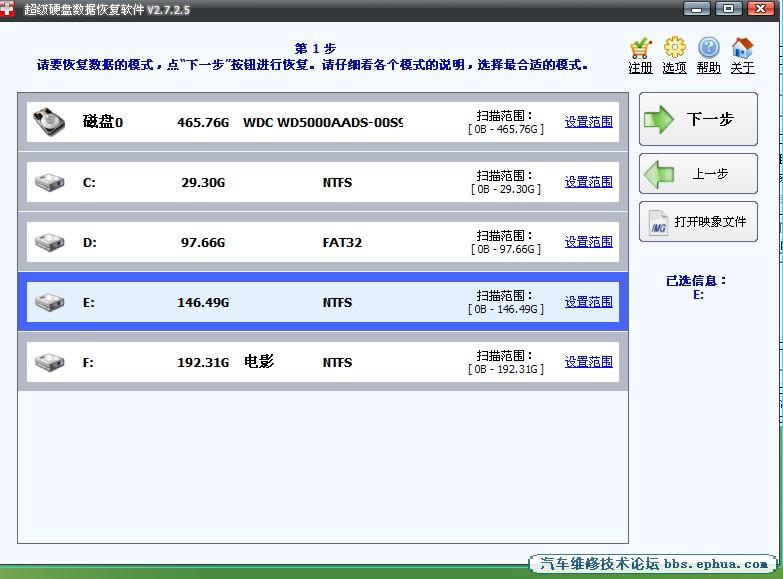Click the D: drive icon
Viewport: 783px width, 579px height.
pyautogui.click(x=49, y=242)
